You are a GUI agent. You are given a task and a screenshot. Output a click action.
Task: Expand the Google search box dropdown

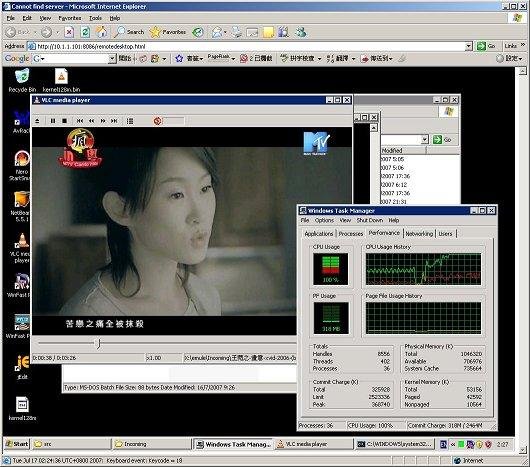click(x=112, y=59)
